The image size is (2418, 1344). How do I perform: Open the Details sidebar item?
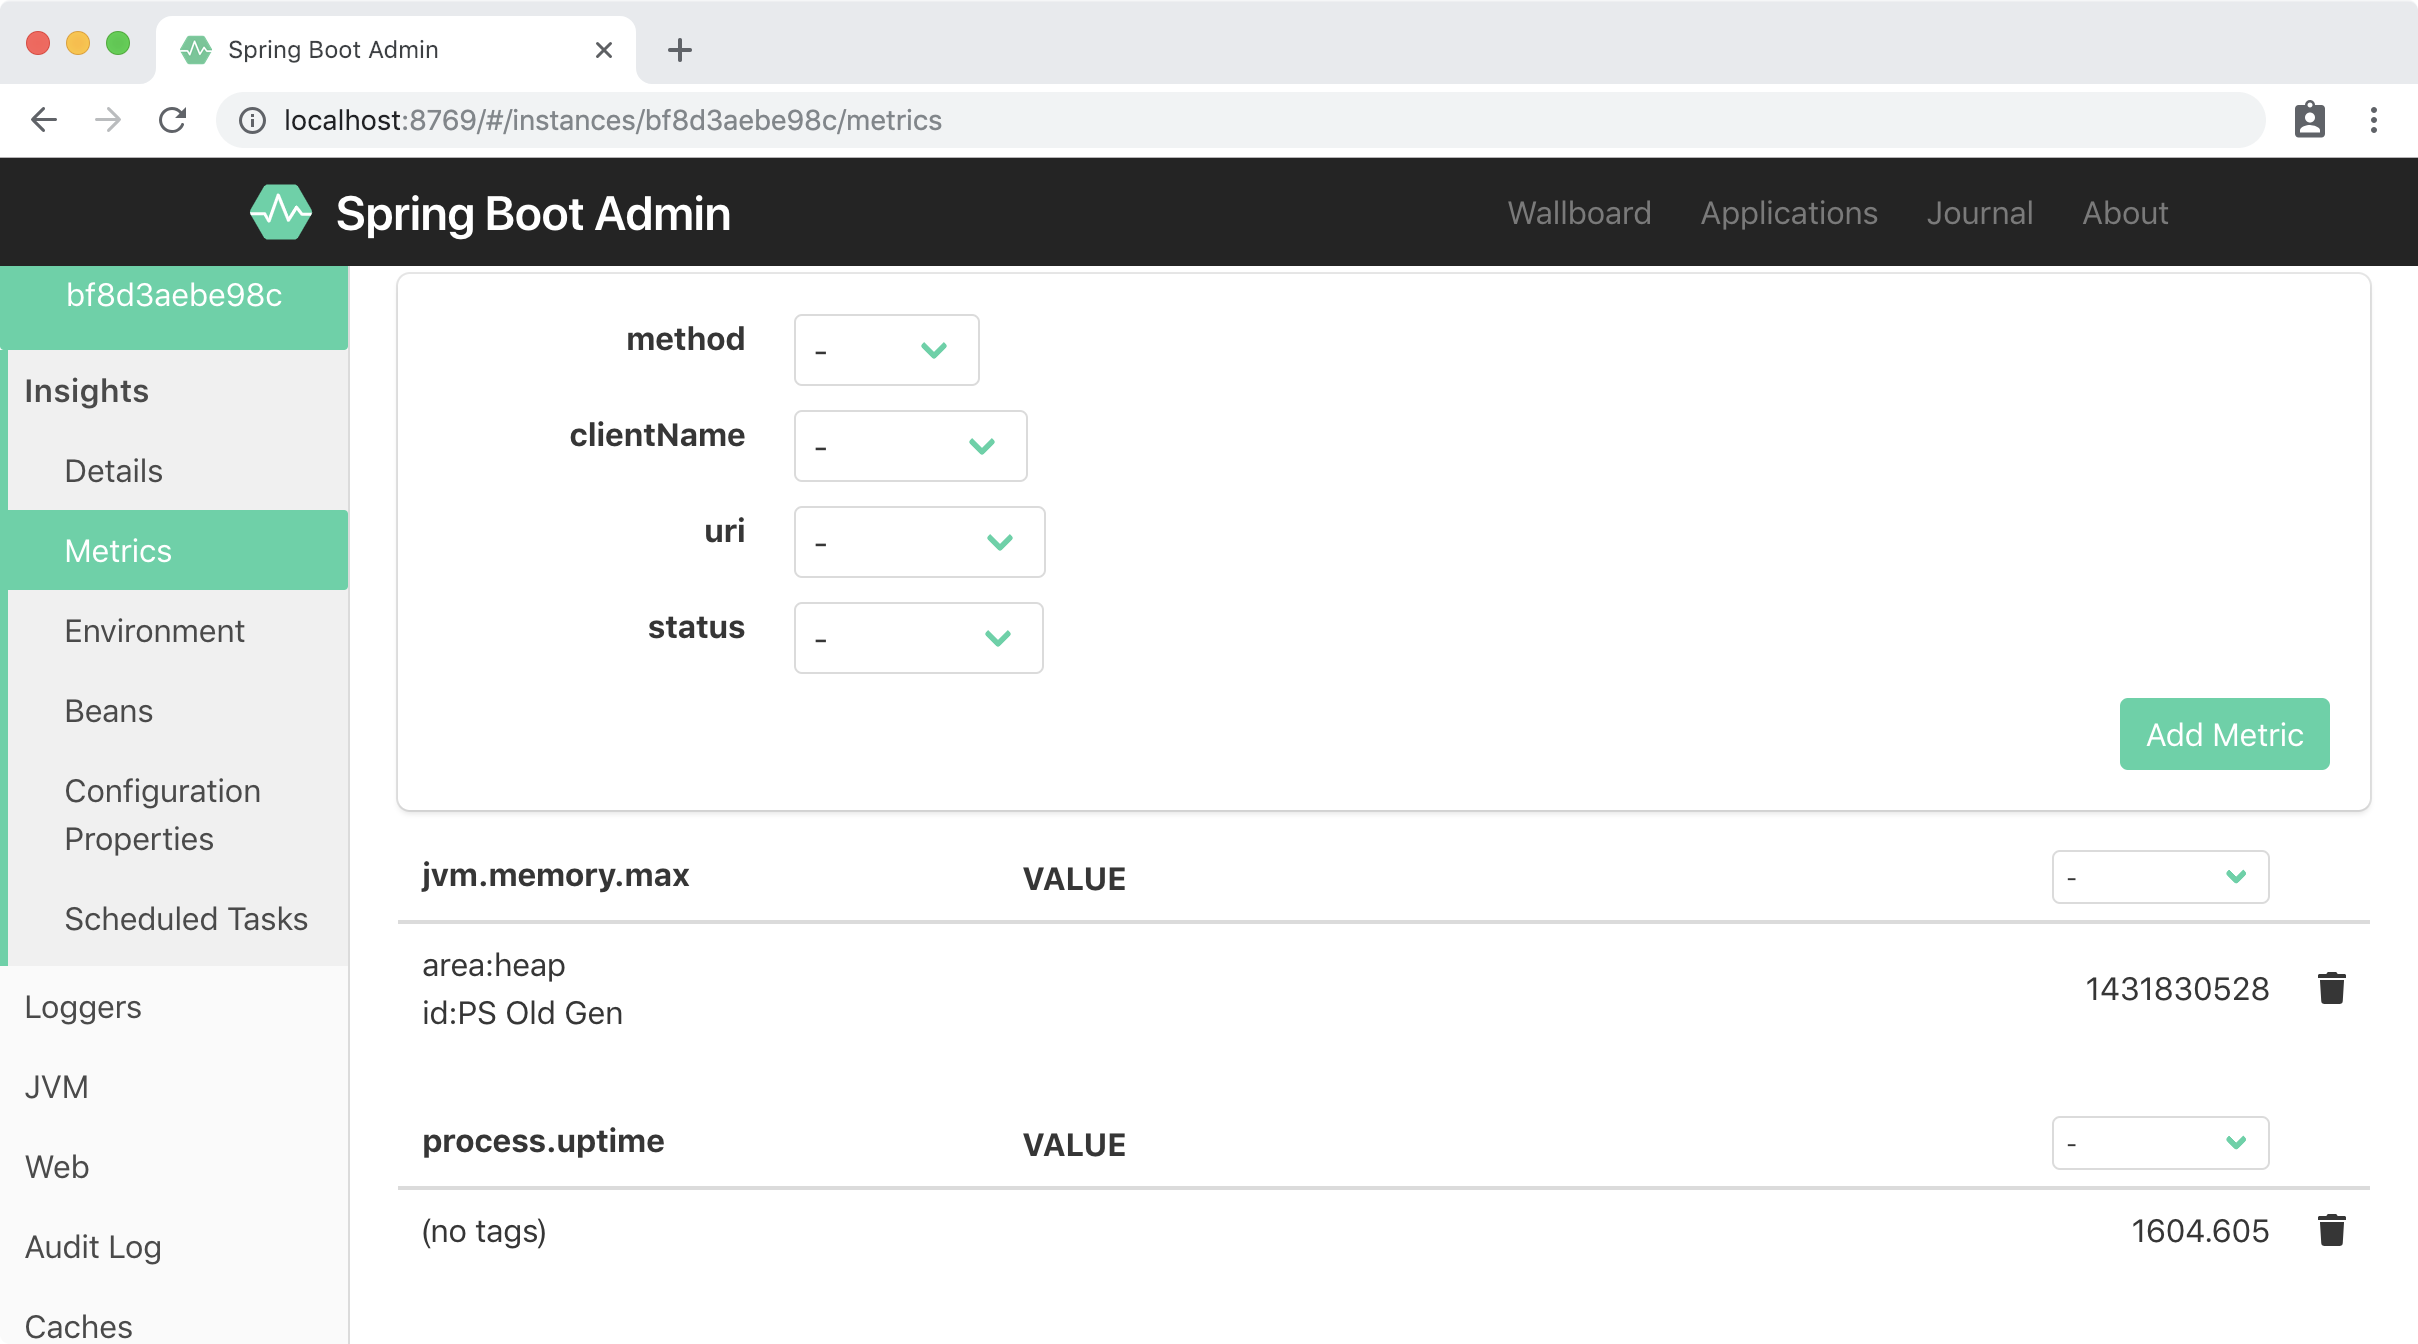[x=178, y=471]
